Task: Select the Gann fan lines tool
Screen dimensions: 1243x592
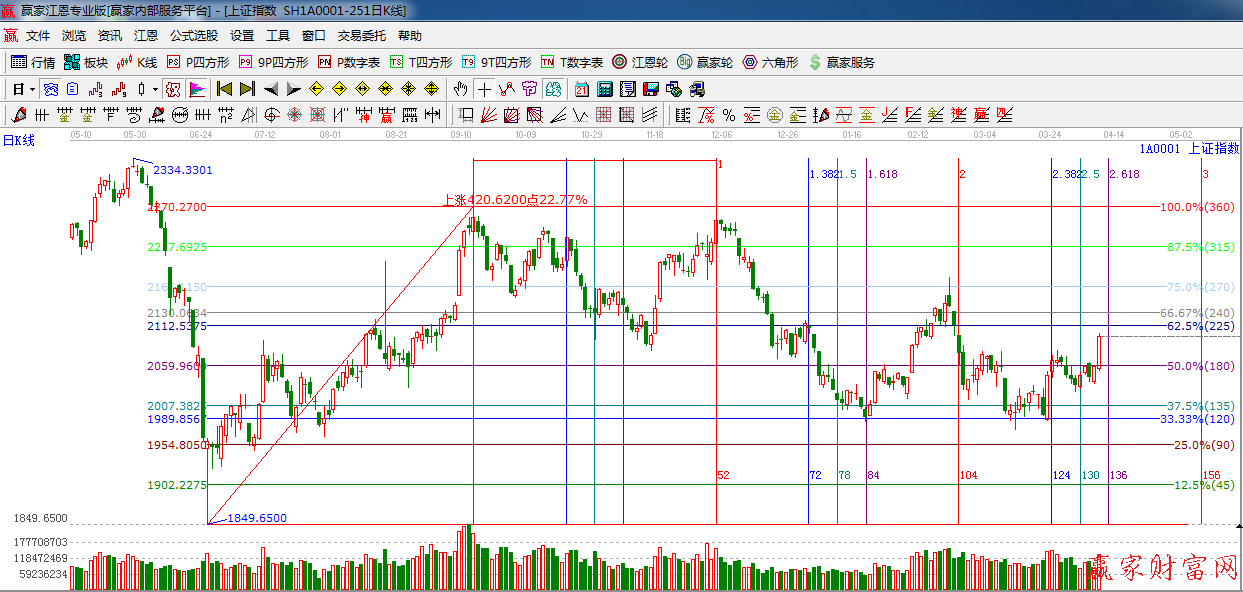Action: tap(488, 115)
